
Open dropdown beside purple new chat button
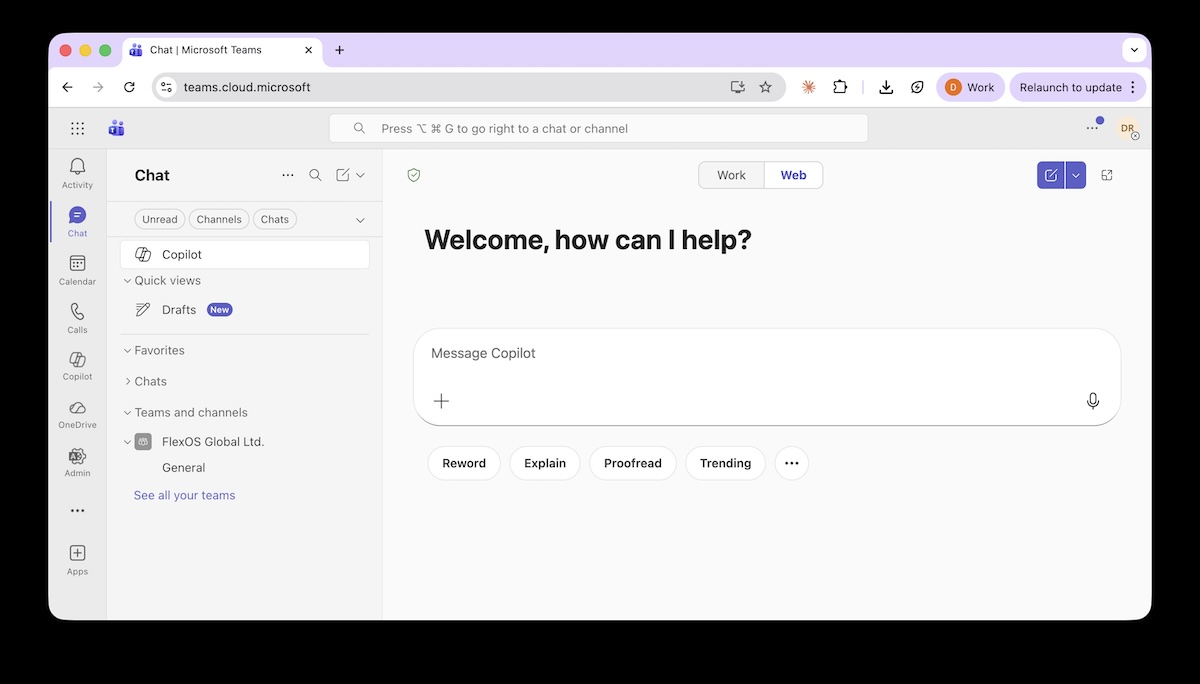click(1076, 175)
